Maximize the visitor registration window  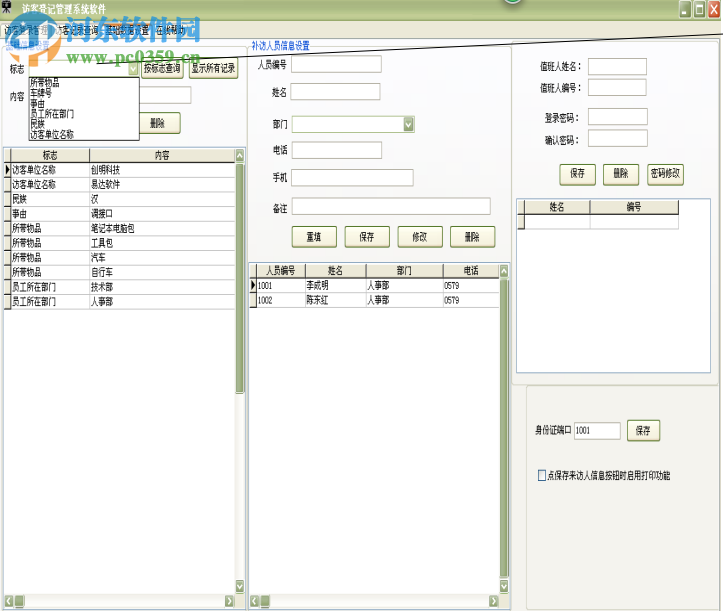(699, 9)
